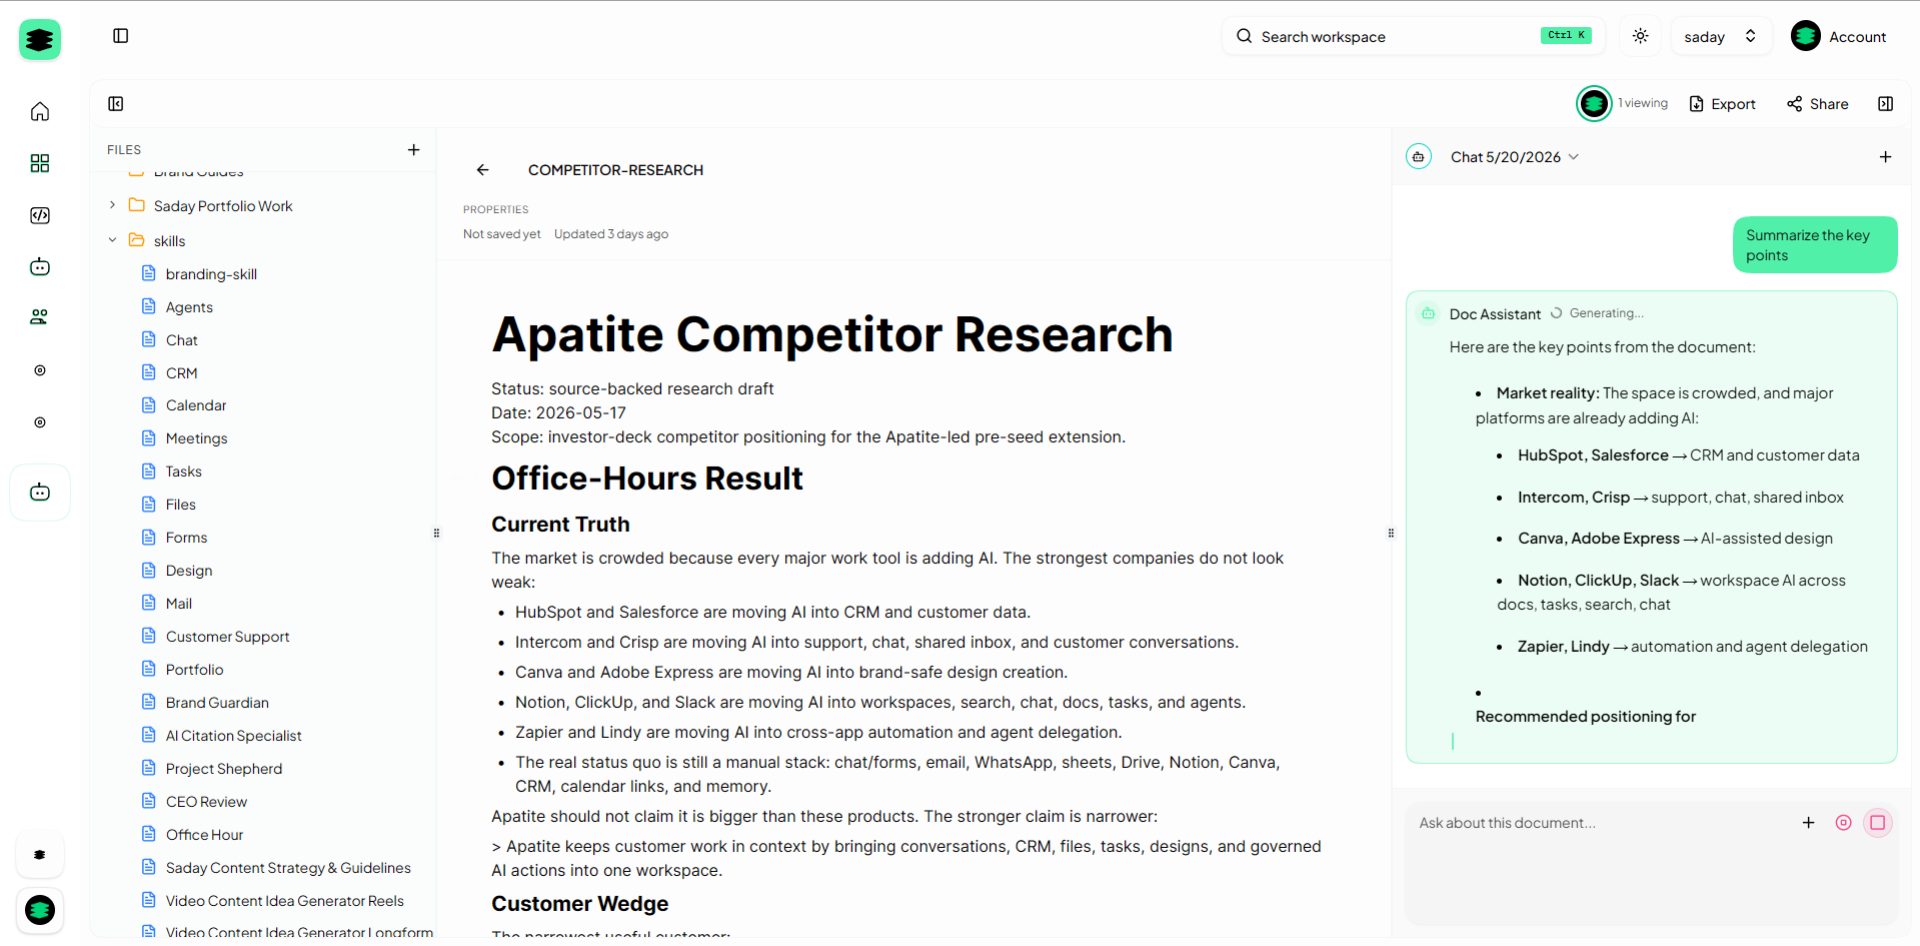The image size is (1920, 946).
Task: Click the Home icon in left sidebar
Action: pyautogui.click(x=40, y=111)
